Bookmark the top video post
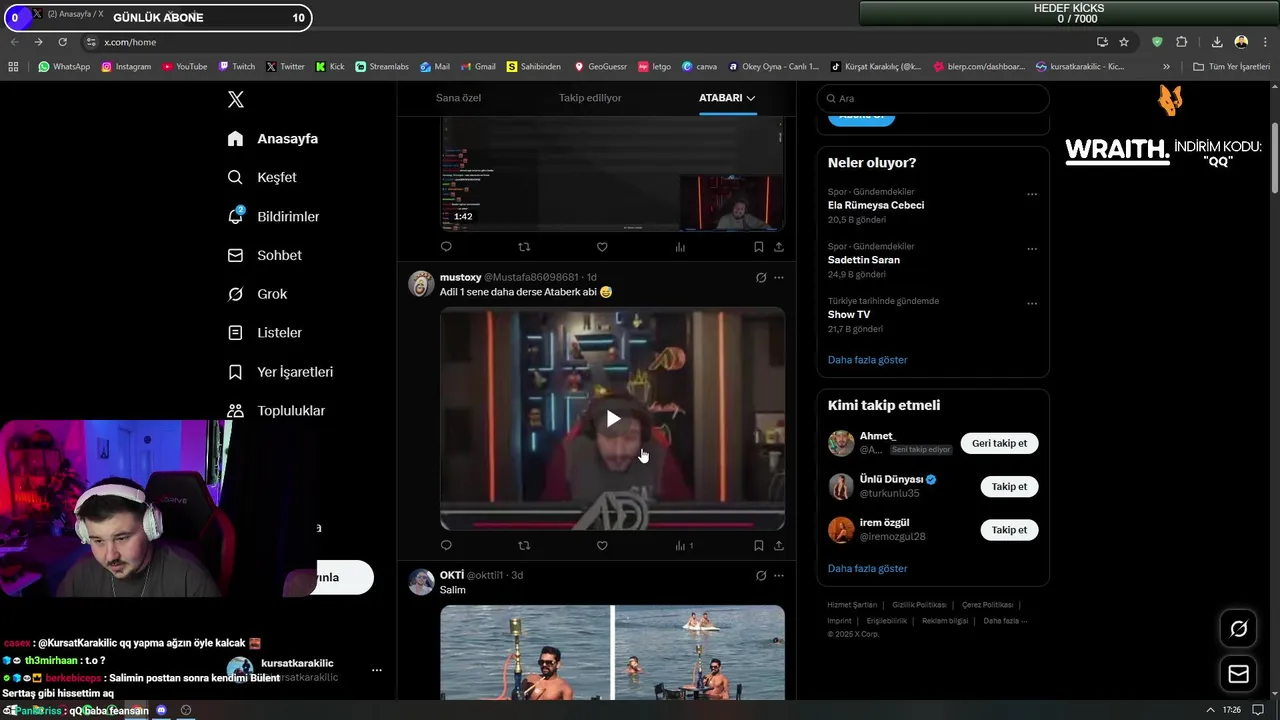 pos(758,247)
